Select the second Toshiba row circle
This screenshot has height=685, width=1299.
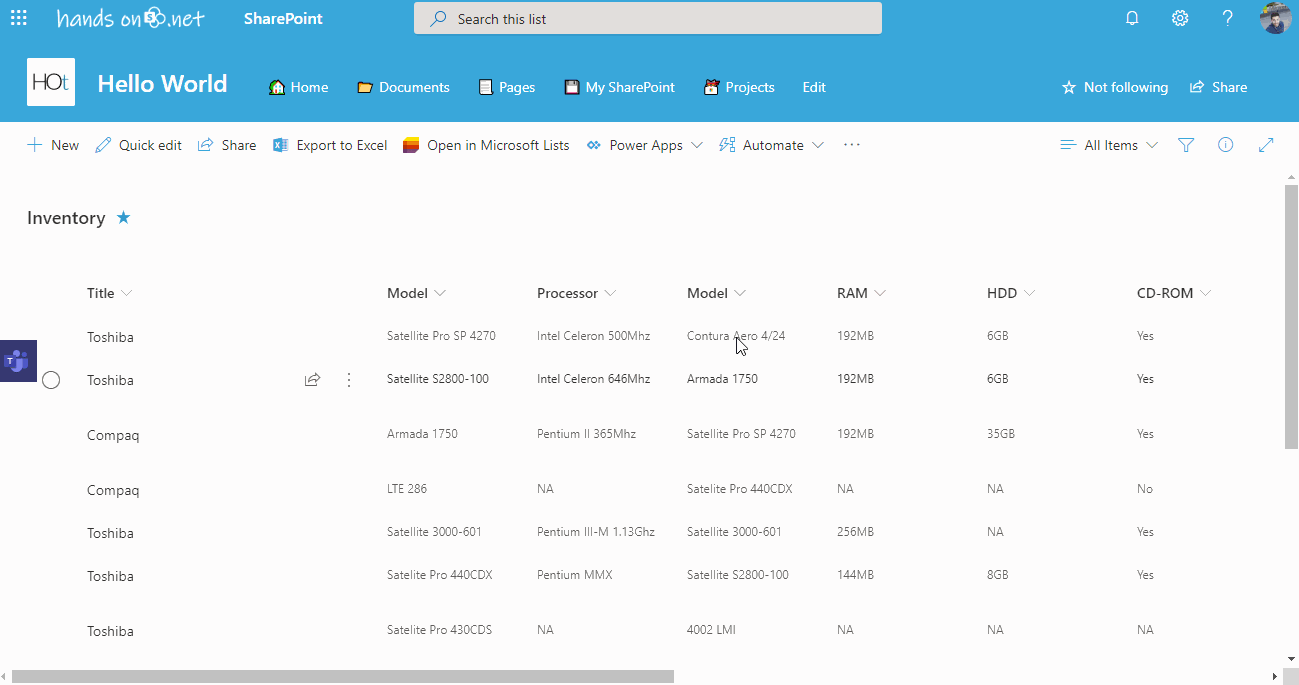(x=51, y=380)
